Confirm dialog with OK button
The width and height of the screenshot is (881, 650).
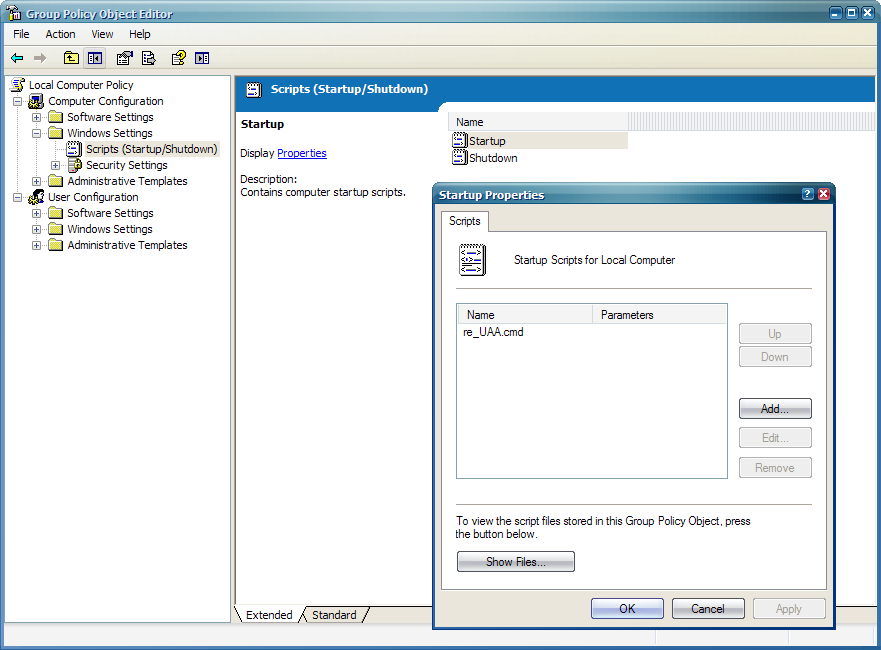pyautogui.click(x=627, y=608)
